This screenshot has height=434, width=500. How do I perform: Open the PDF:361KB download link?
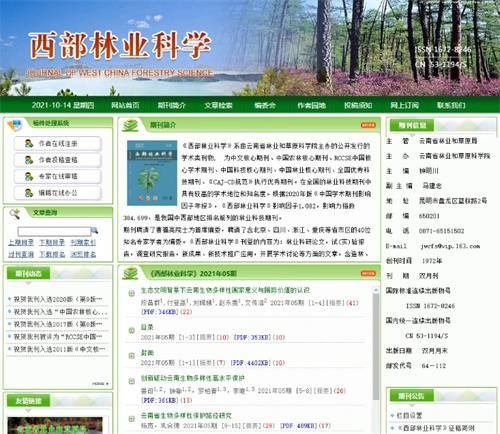point(160,400)
